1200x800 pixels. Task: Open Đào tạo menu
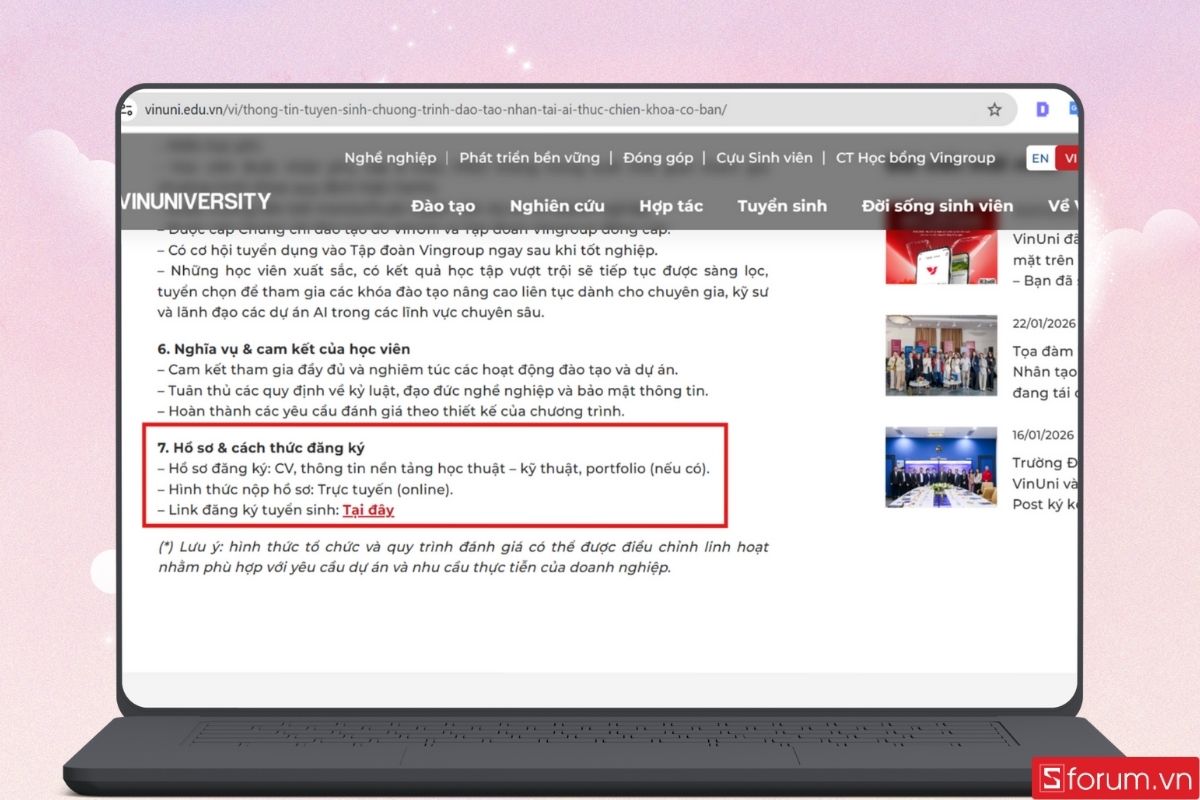tap(443, 206)
